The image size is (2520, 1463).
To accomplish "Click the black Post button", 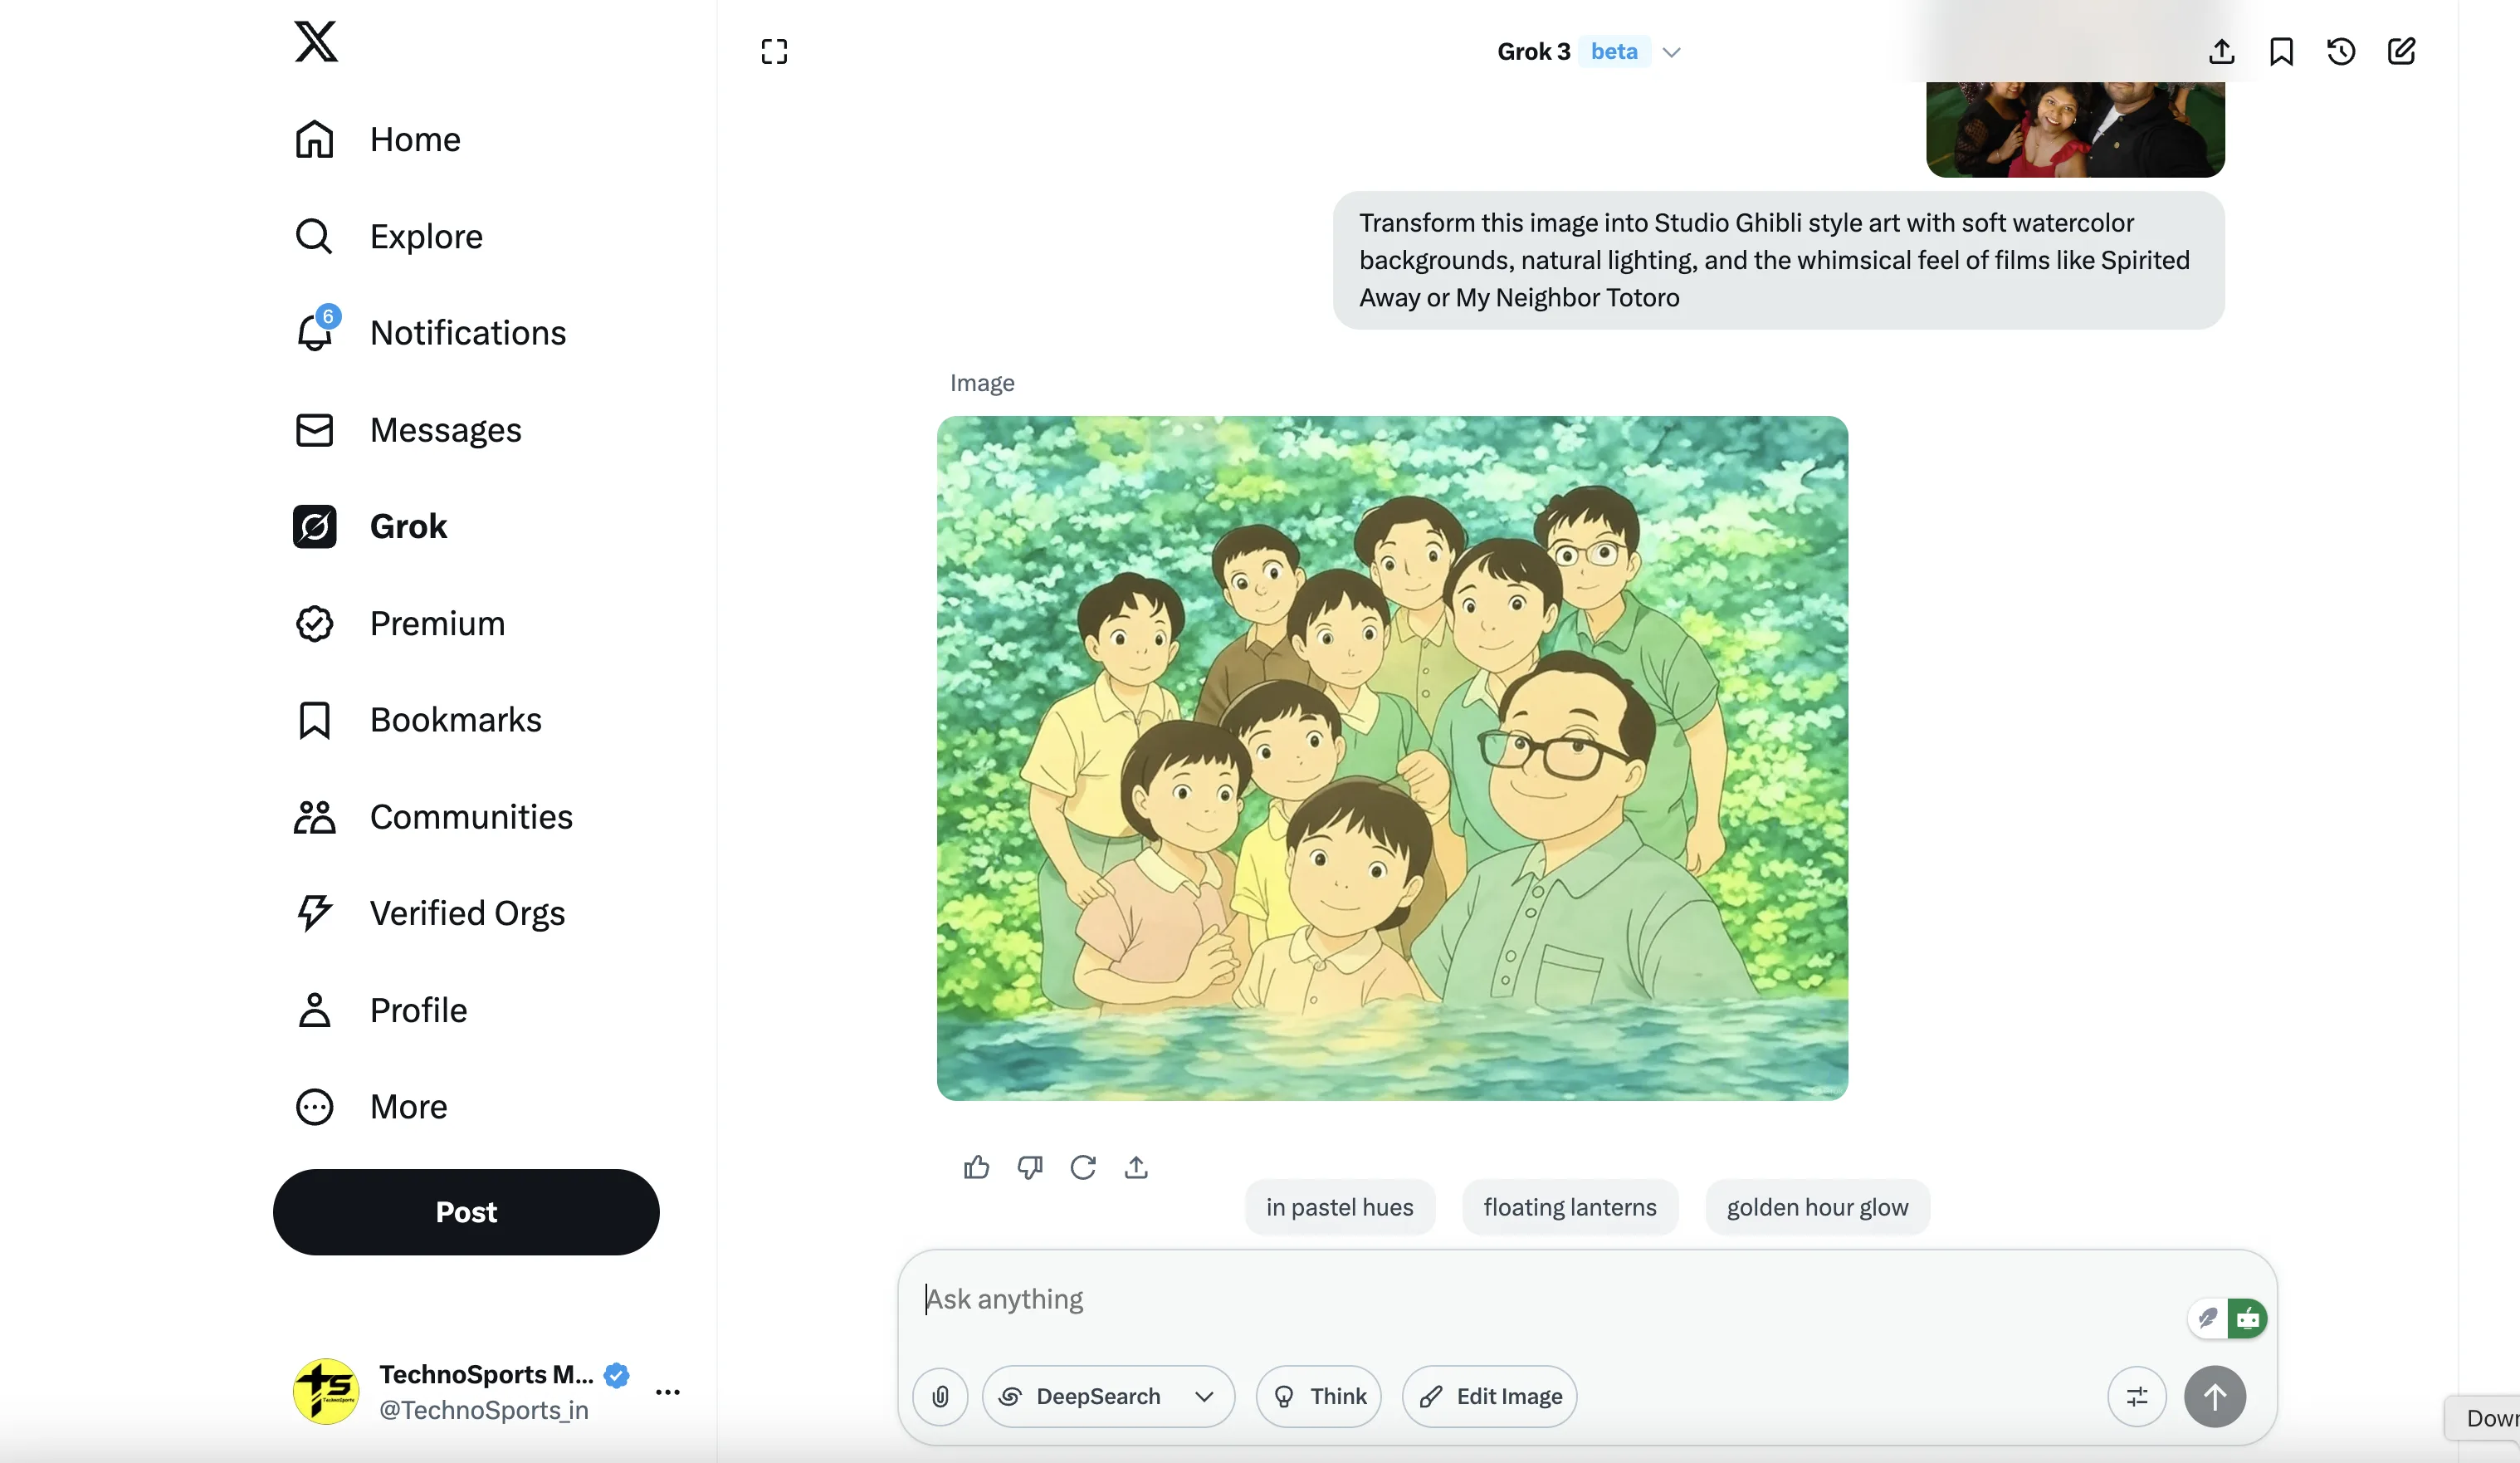I will click(466, 1212).
